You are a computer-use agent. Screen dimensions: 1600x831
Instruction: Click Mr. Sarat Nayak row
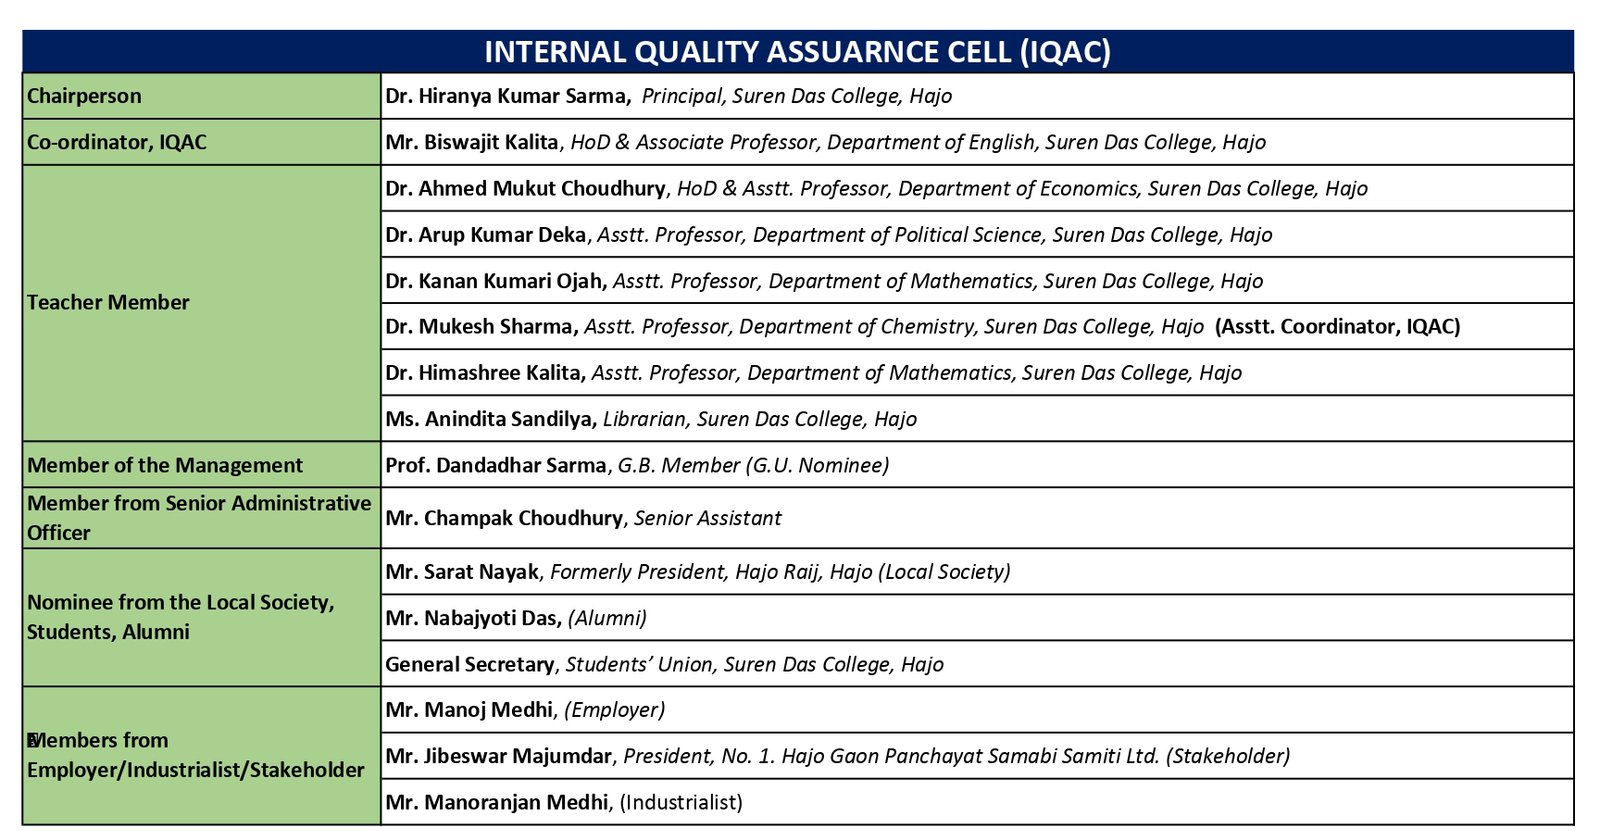click(x=697, y=572)
